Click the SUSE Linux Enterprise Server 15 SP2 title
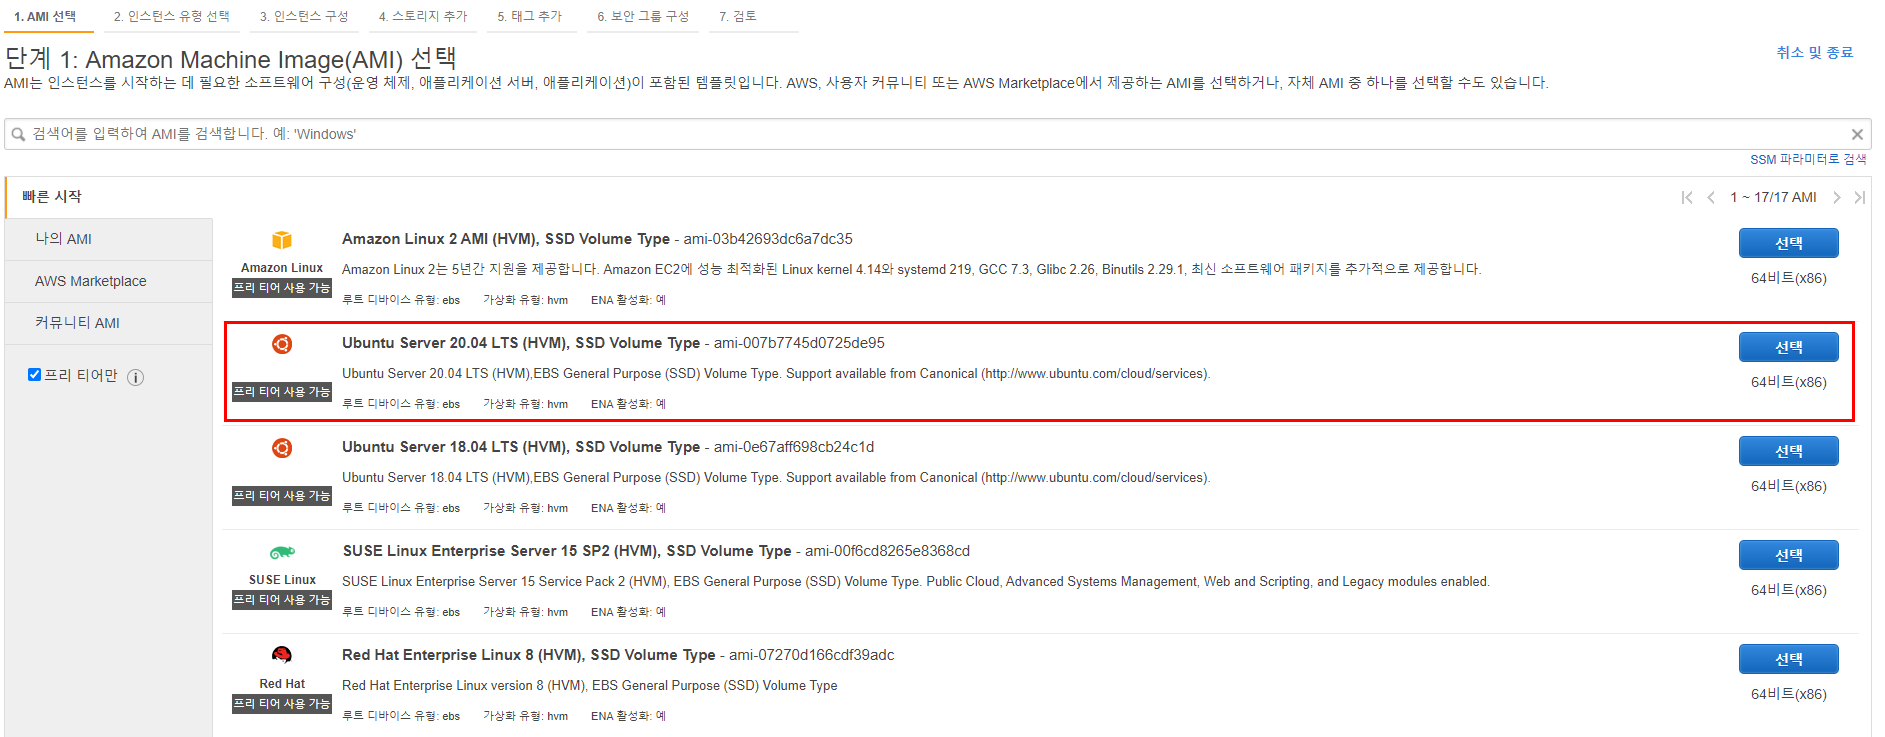 coord(567,551)
